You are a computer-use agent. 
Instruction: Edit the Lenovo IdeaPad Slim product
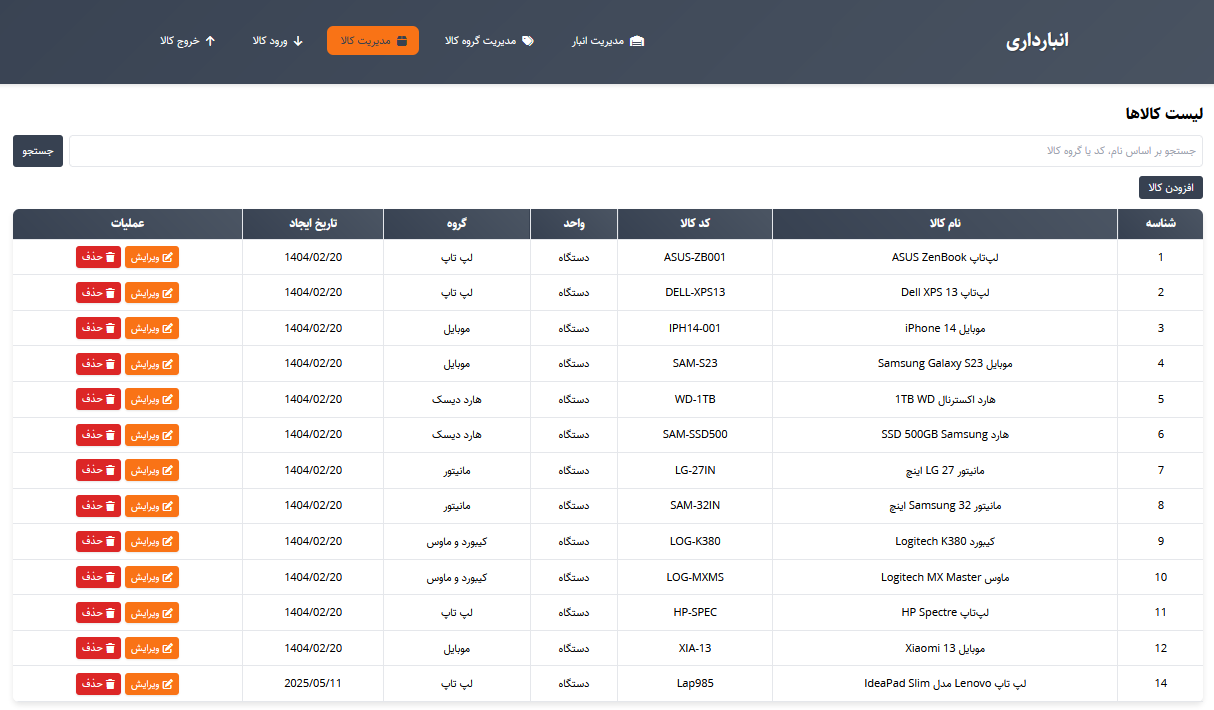pyautogui.click(x=152, y=684)
